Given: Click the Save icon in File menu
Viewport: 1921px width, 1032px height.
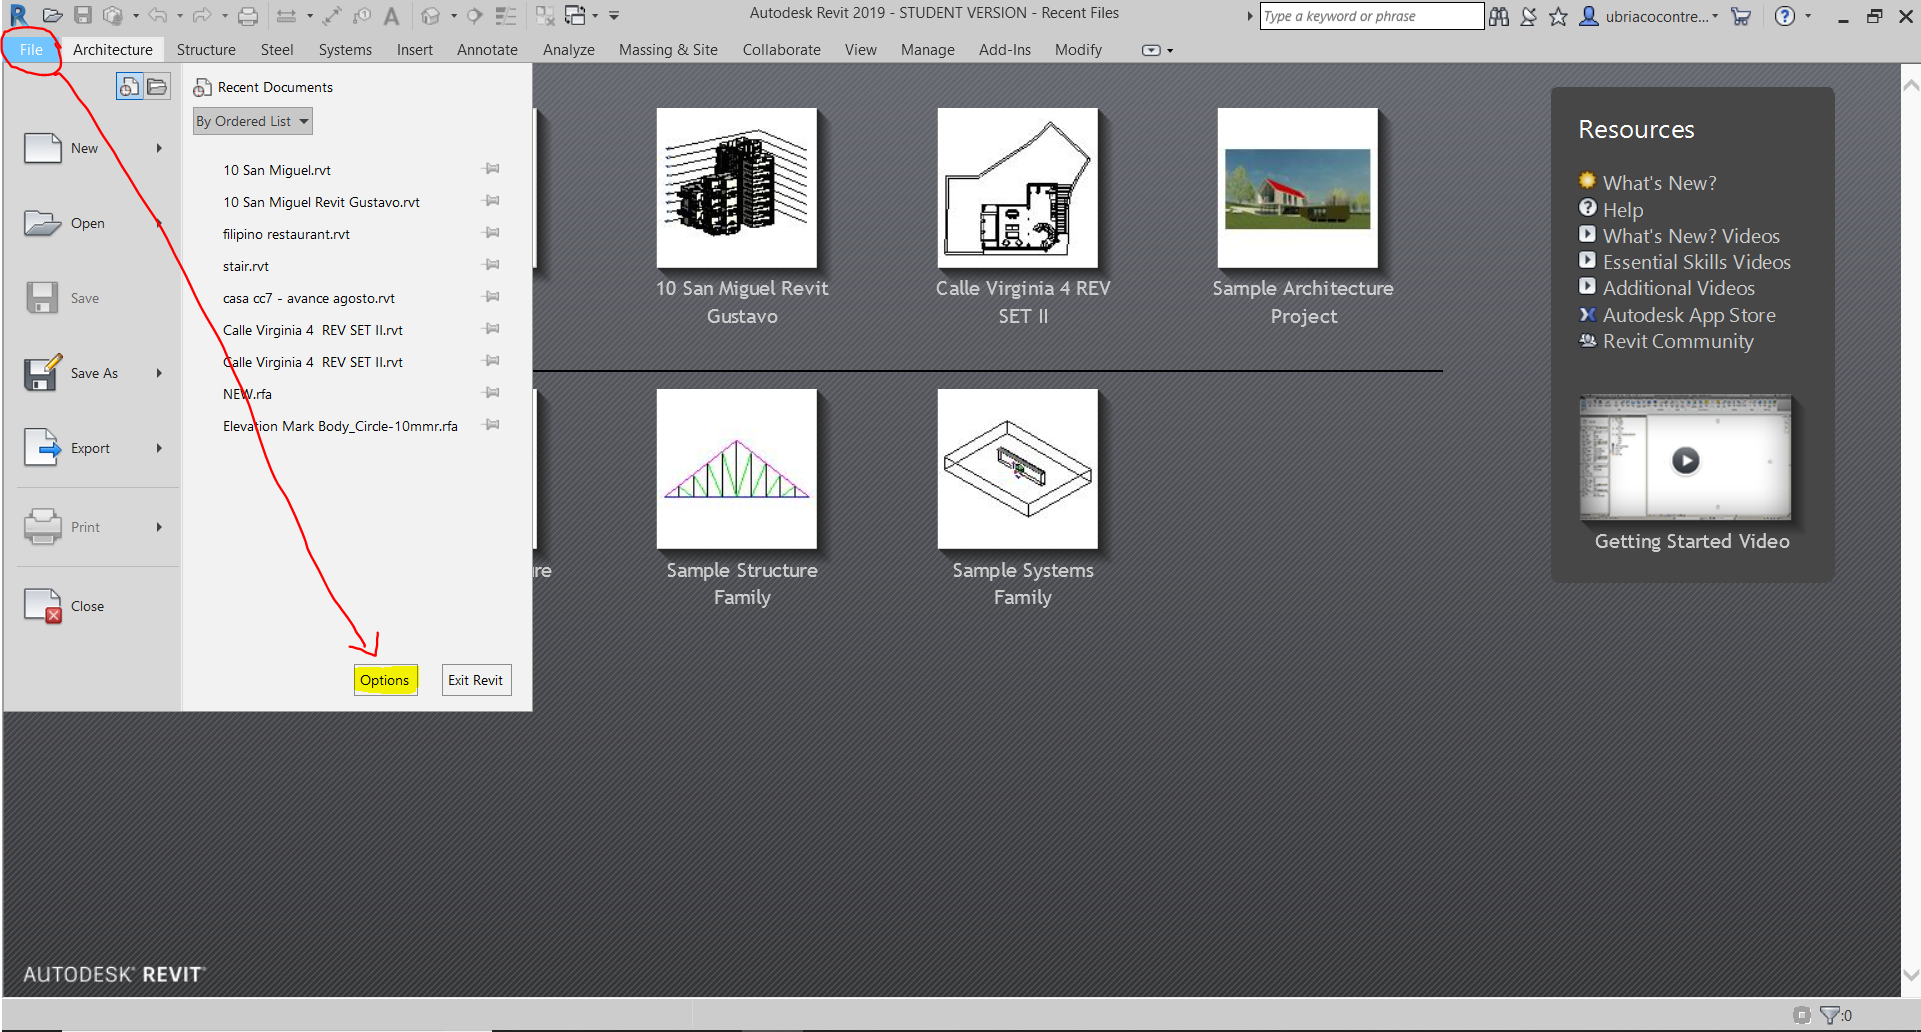Looking at the screenshot, I should coord(42,298).
